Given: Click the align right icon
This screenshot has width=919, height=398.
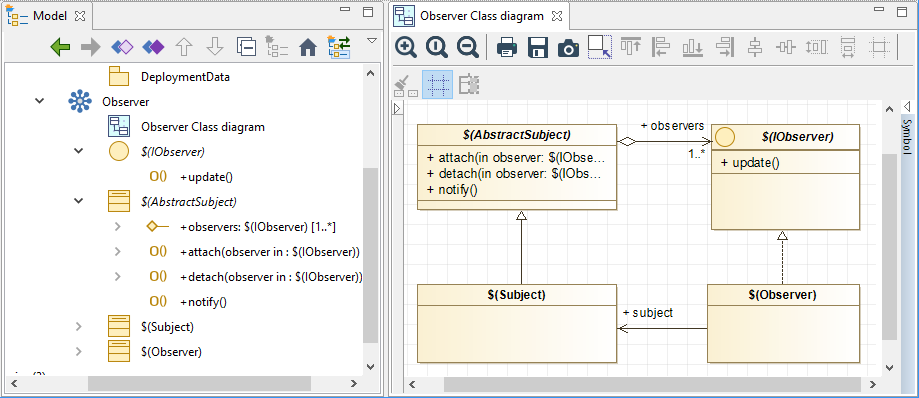Looking at the screenshot, I should pos(724,47).
